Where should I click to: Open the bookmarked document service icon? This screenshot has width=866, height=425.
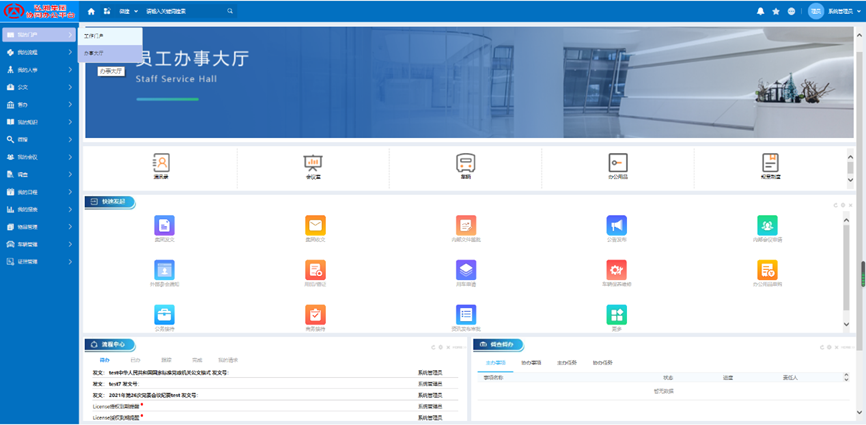tap(770, 163)
